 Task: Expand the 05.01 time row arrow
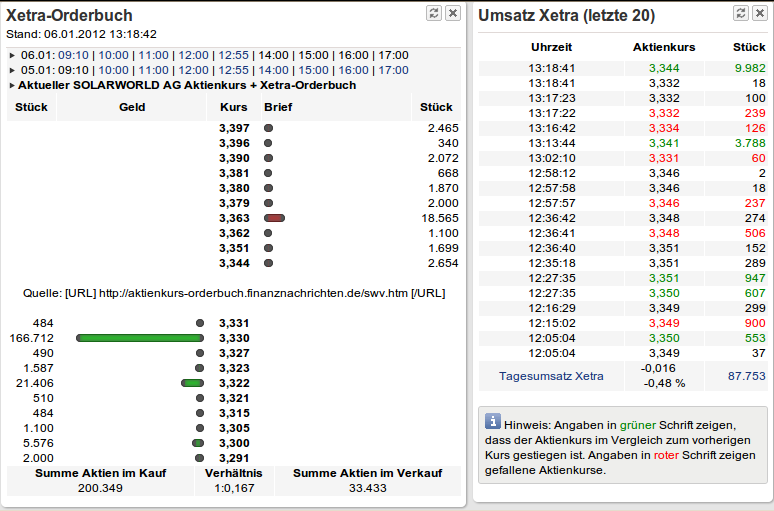[12, 70]
